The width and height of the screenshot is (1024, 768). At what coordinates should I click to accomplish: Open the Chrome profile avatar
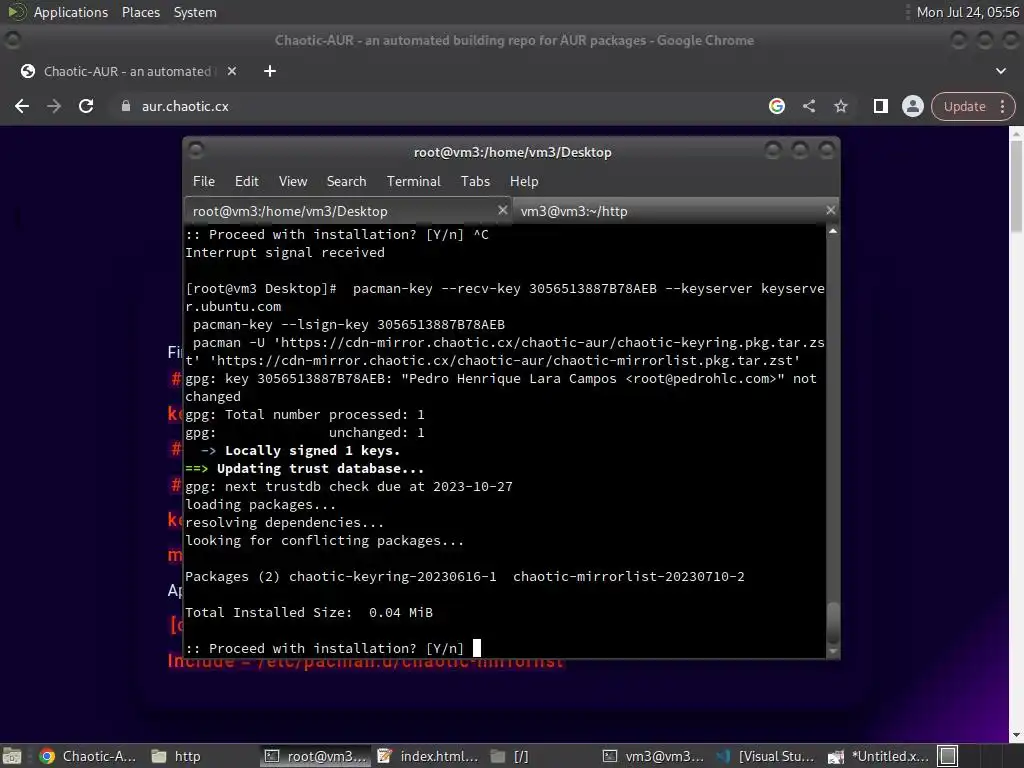pos(912,106)
